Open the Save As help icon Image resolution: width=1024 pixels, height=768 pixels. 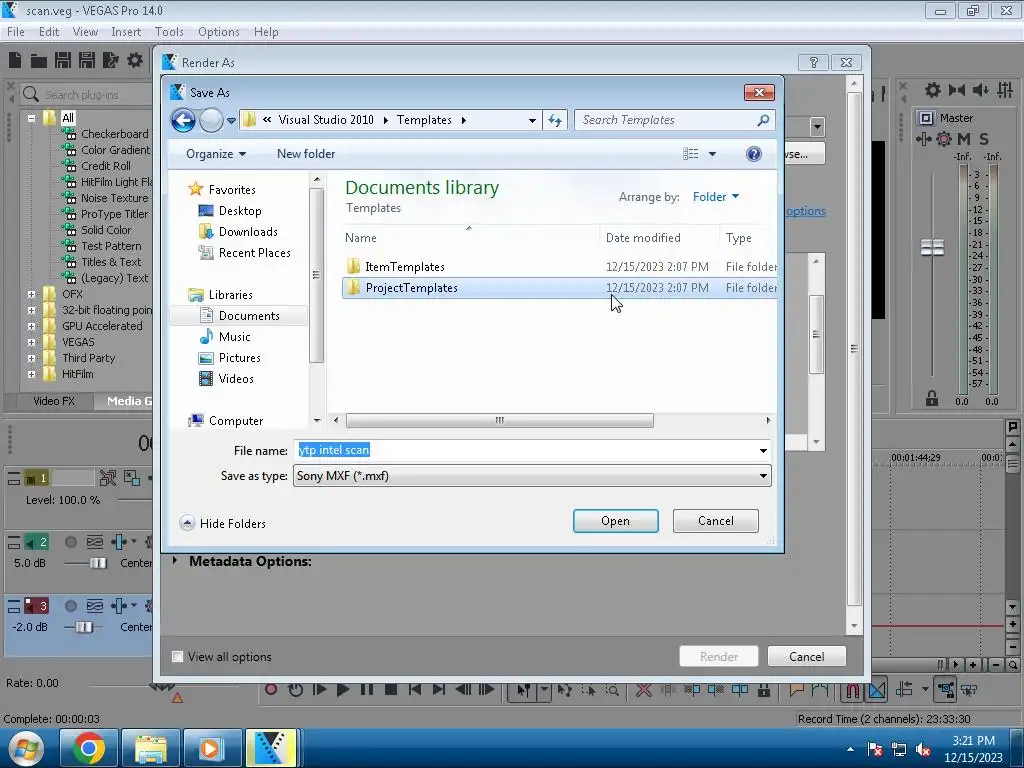(x=753, y=153)
